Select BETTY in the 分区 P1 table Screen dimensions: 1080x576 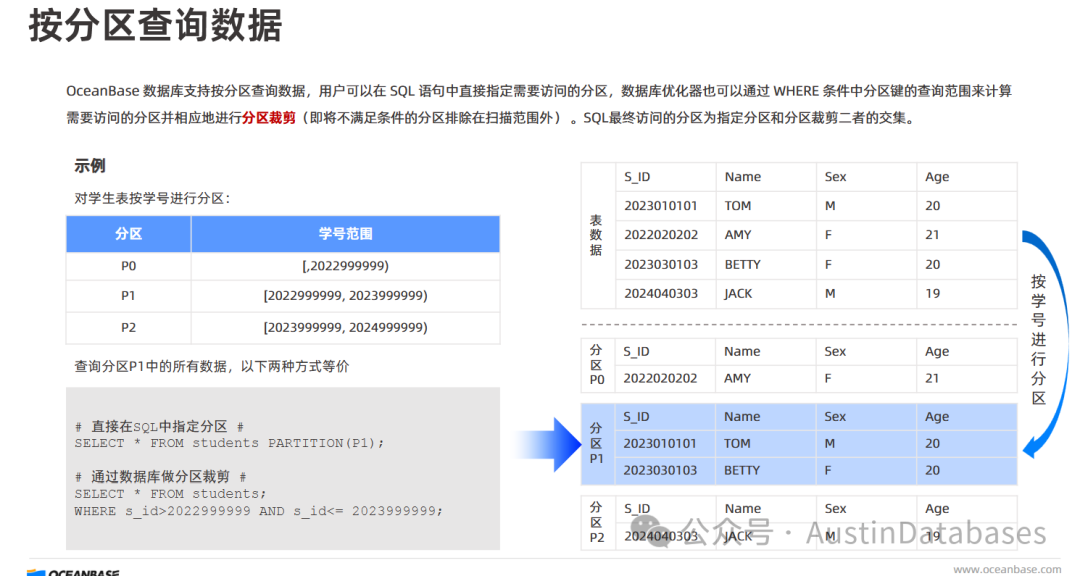pyautogui.click(x=742, y=471)
